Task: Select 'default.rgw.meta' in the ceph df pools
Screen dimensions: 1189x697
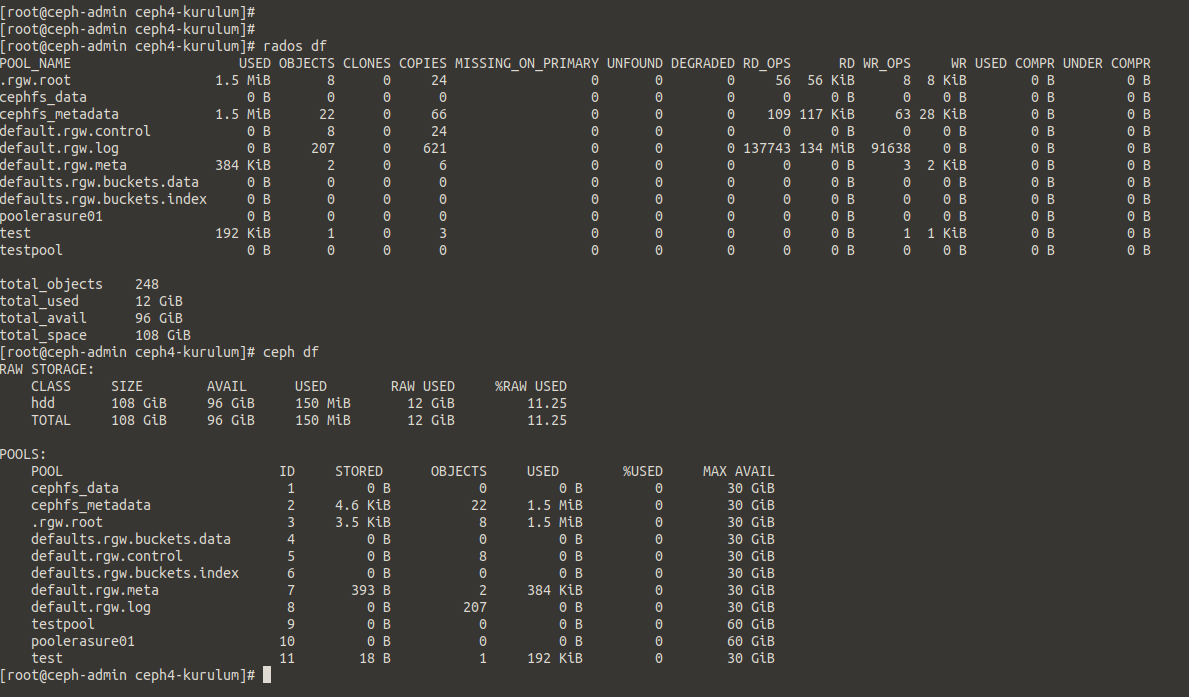Action: click(95, 590)
